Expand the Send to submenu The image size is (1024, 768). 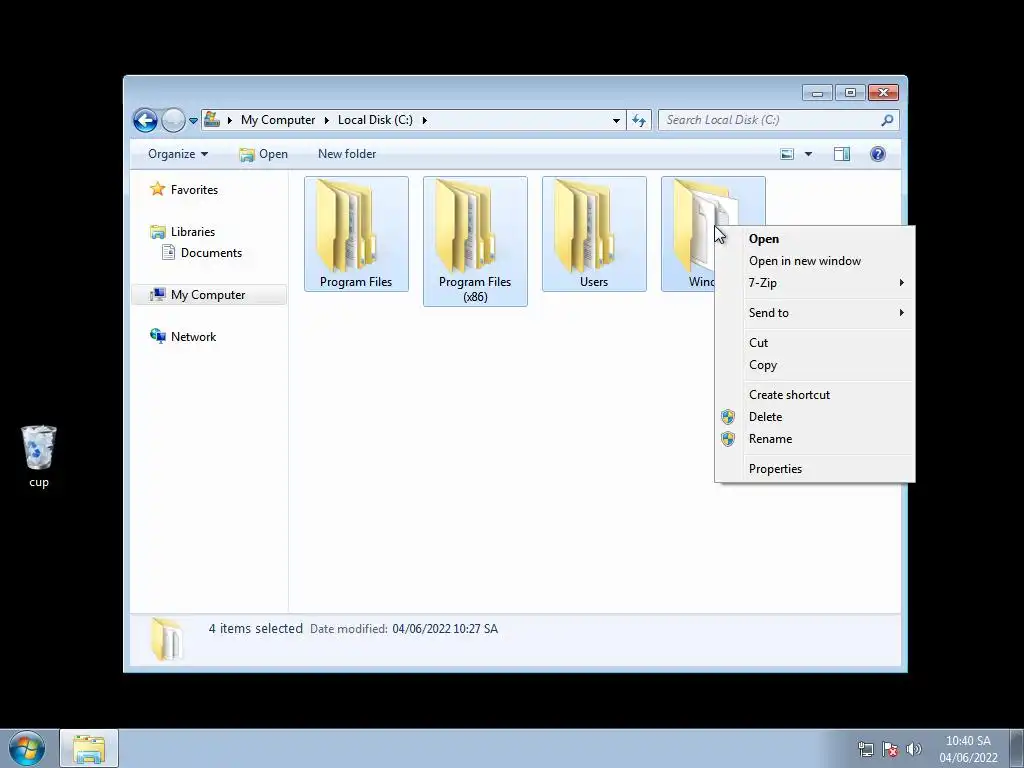(815, 313)
